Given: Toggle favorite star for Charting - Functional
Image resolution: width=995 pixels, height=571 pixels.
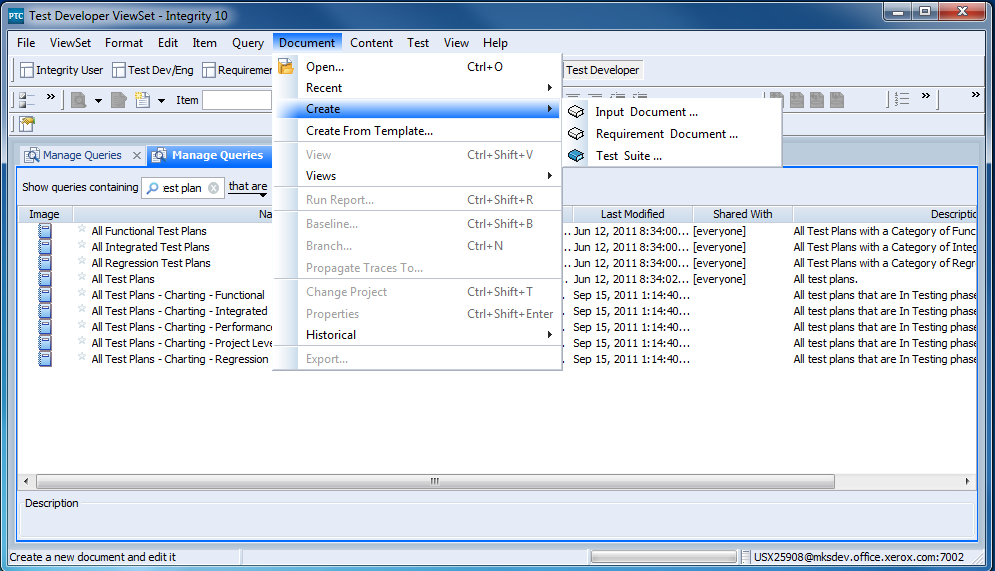Looking at the screenshot, I should tap(82, 293).
